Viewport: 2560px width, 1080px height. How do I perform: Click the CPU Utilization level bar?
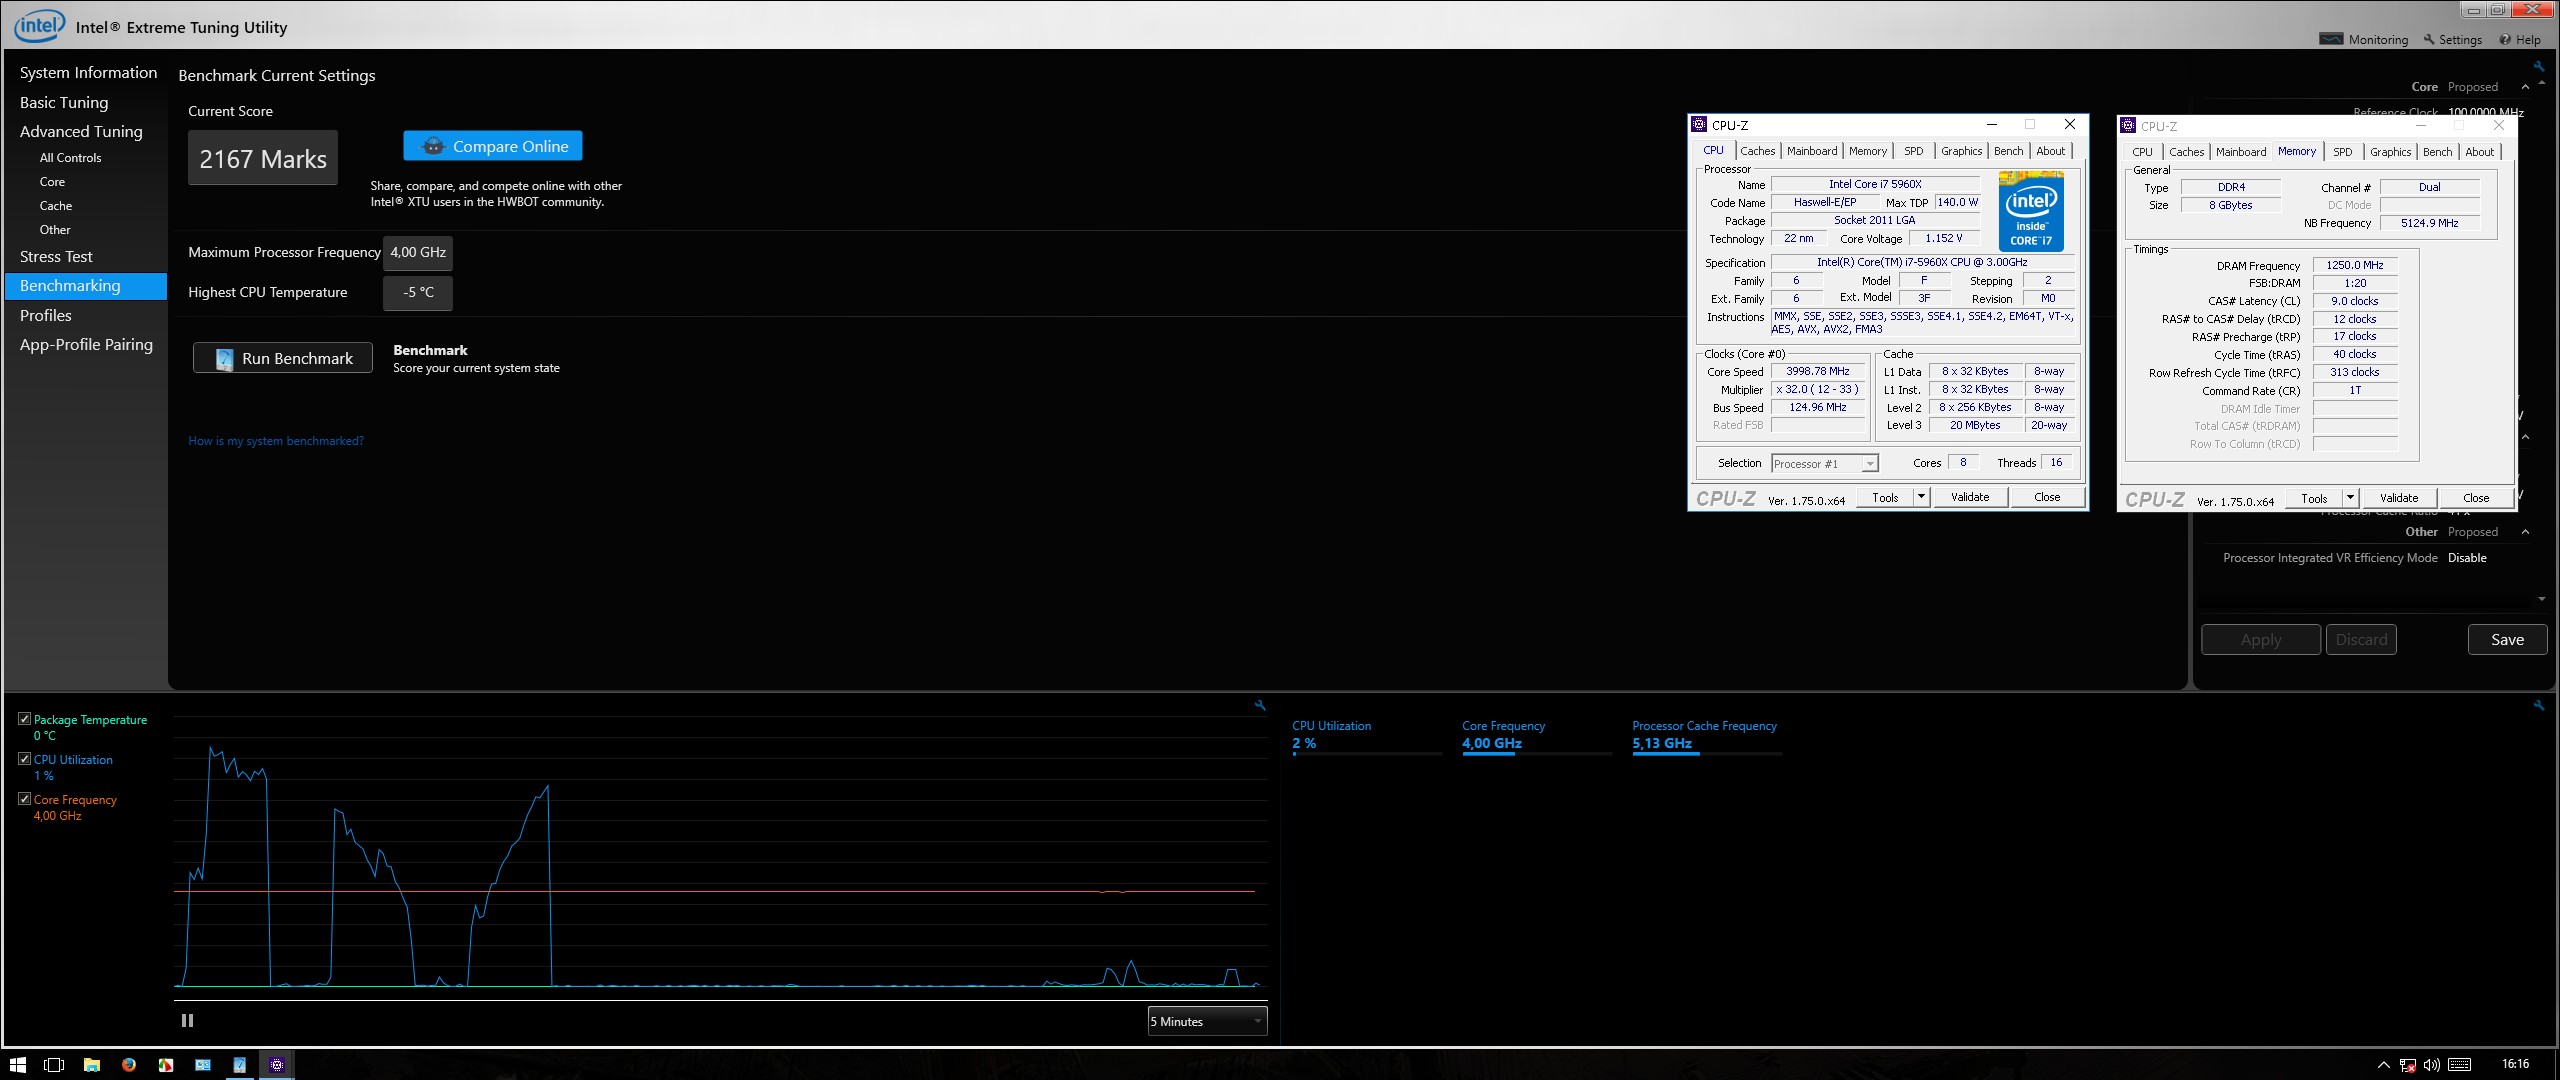click(1367, 754)
